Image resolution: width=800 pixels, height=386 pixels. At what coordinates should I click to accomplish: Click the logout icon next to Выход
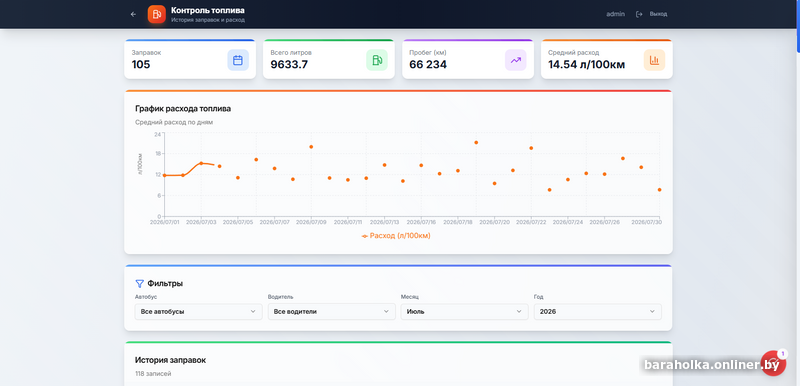639,14
